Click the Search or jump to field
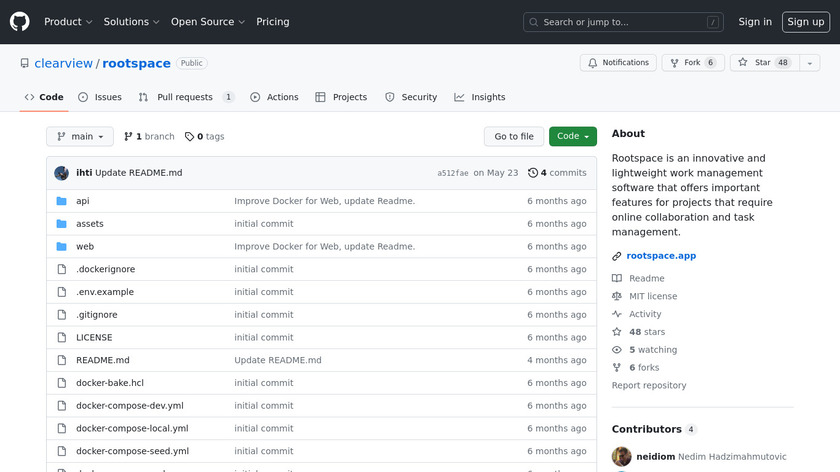 pos(622,22)
